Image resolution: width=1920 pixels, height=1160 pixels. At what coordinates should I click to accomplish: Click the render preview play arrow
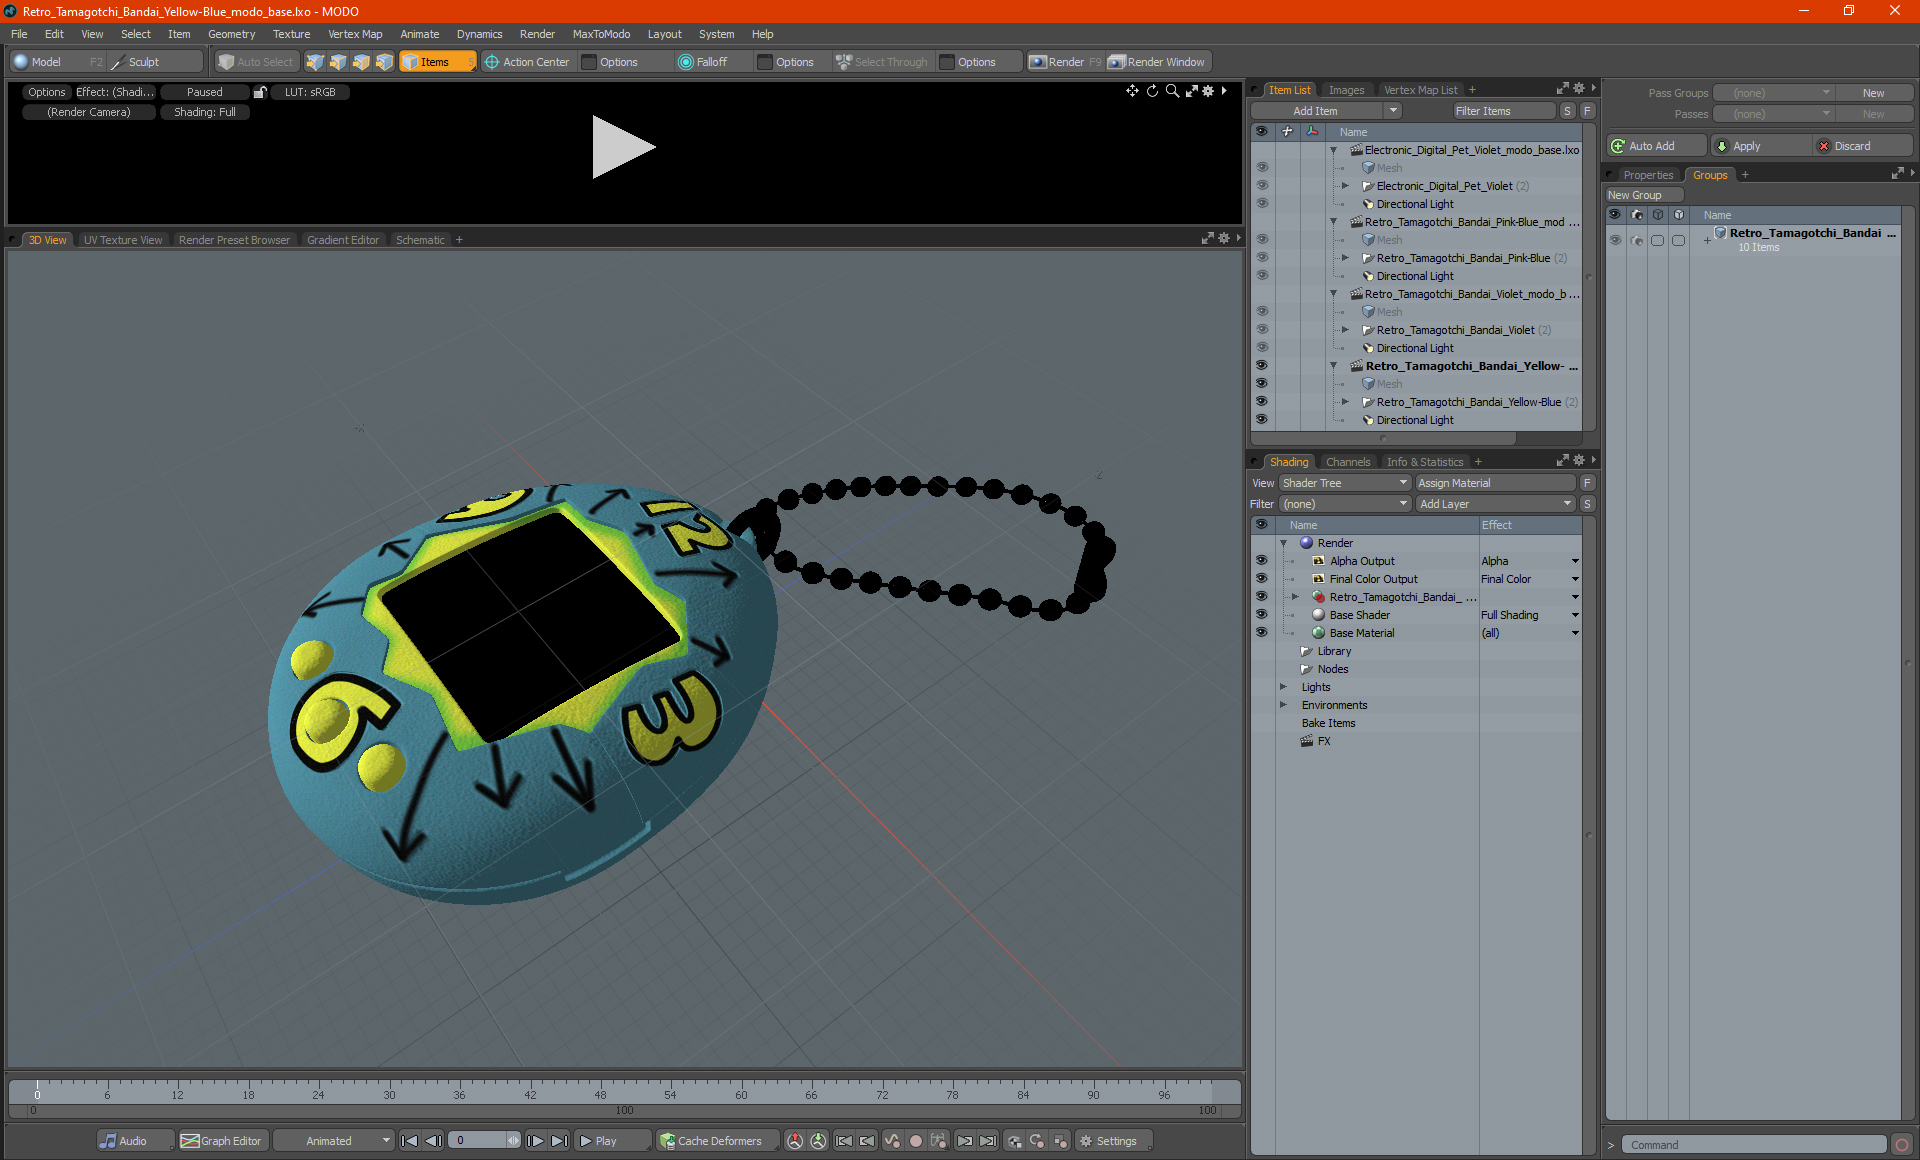pos(622,147)
